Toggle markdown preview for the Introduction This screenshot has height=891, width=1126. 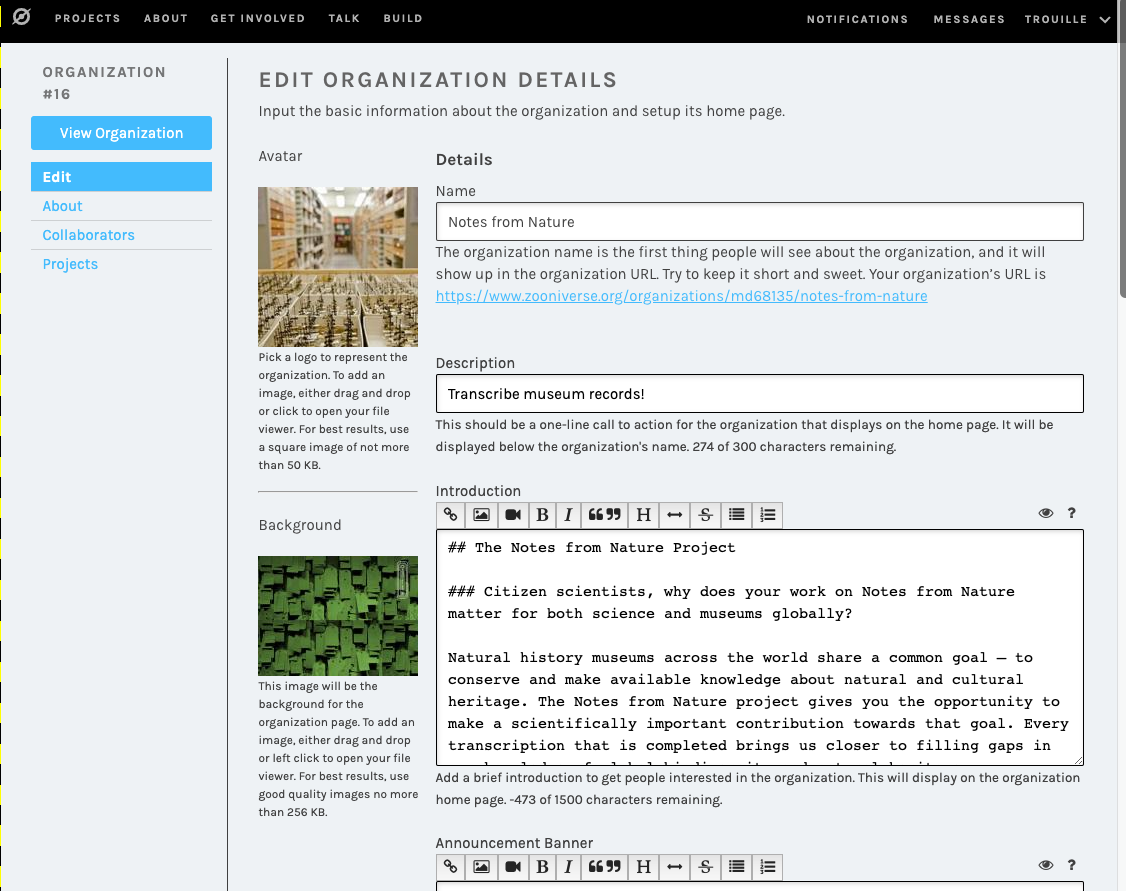1046,512
